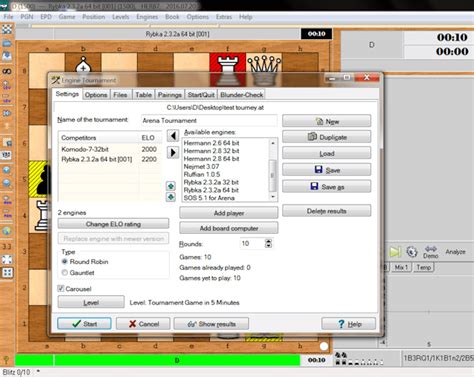Remove competitor using the right arrow button
Image resolution: width=474 pixels, height=377 pixels.
pos(172,153)
